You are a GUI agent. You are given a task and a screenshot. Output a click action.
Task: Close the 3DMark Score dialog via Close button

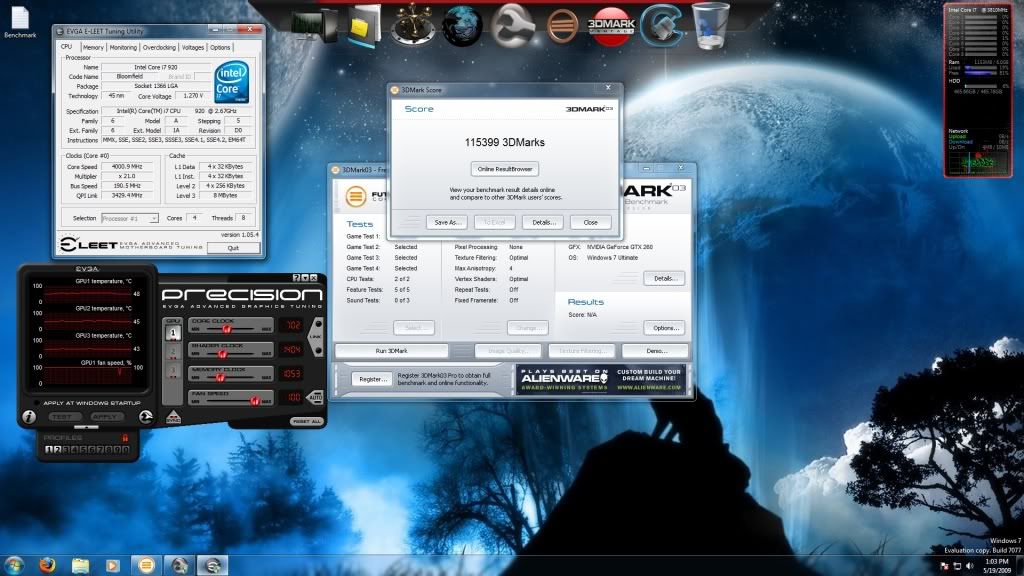point(591,223)
